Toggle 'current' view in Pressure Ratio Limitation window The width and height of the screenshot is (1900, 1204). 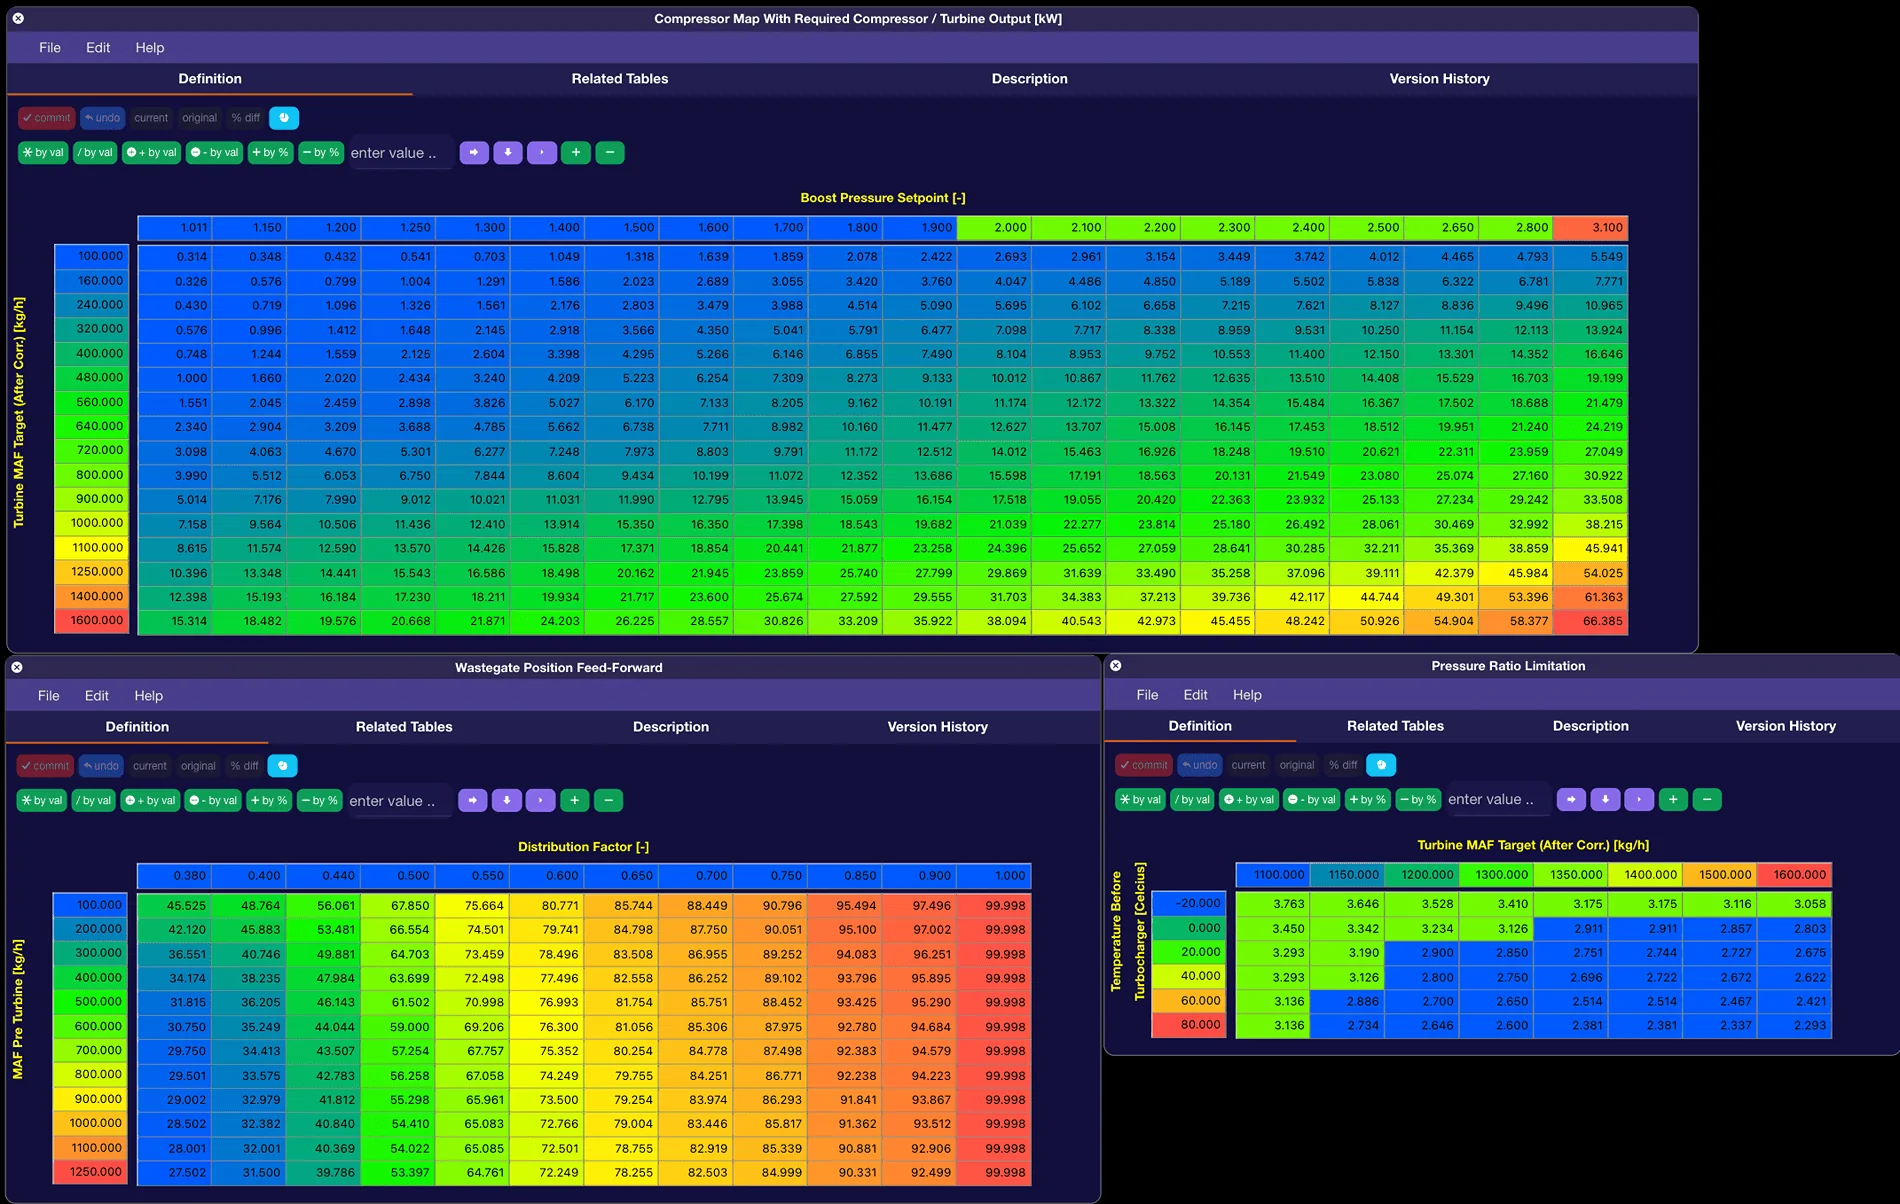1249,765
